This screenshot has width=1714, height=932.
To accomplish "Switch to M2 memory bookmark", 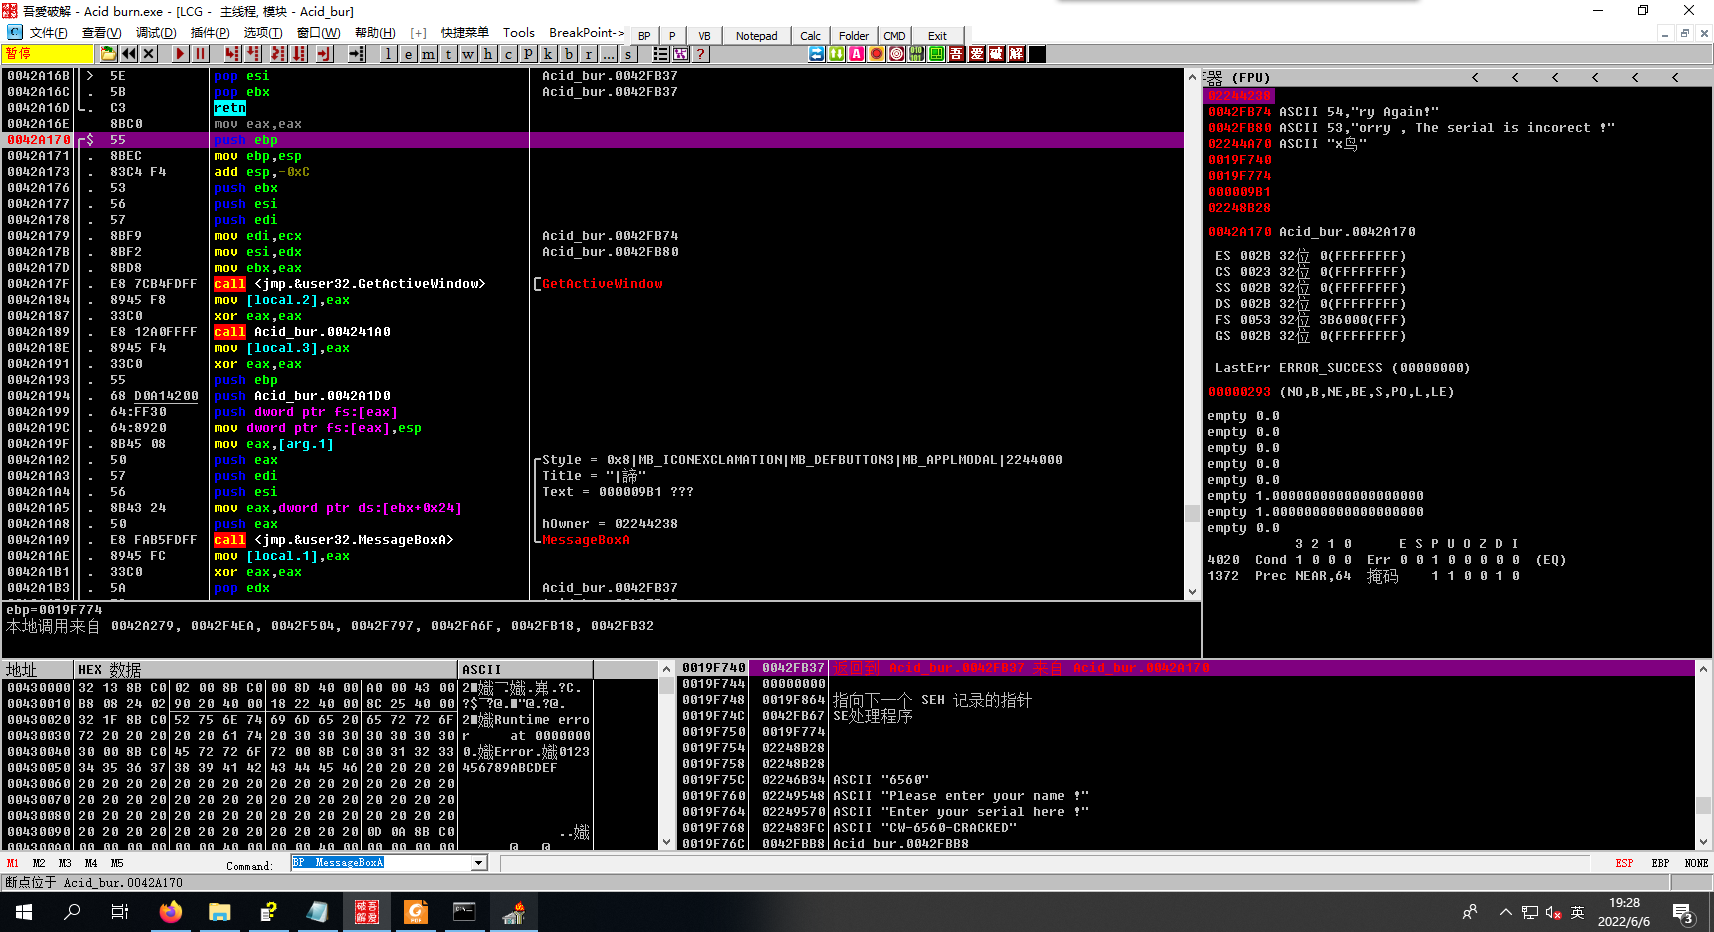I will point(39,863).
